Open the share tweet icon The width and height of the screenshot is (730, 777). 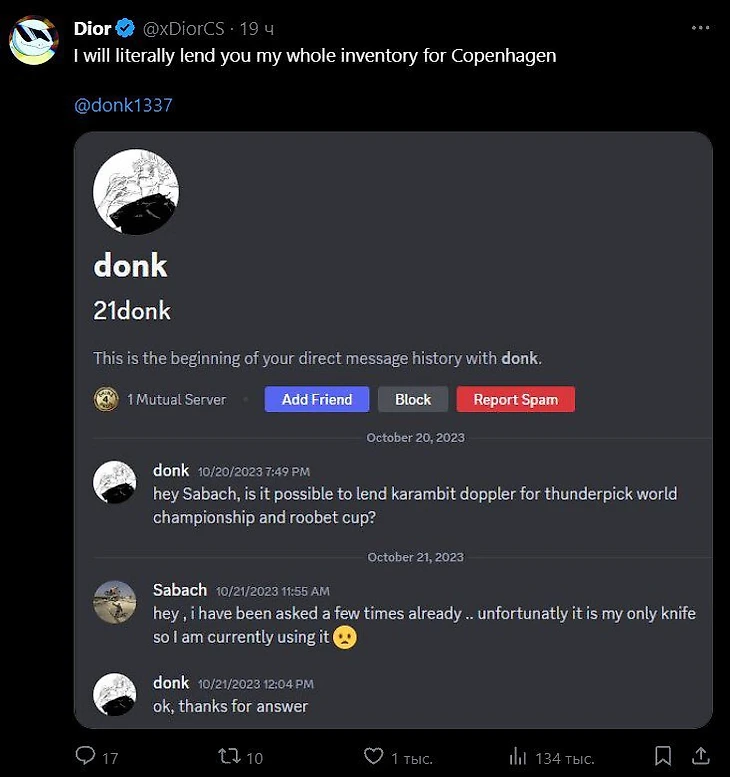coord(701,756)
